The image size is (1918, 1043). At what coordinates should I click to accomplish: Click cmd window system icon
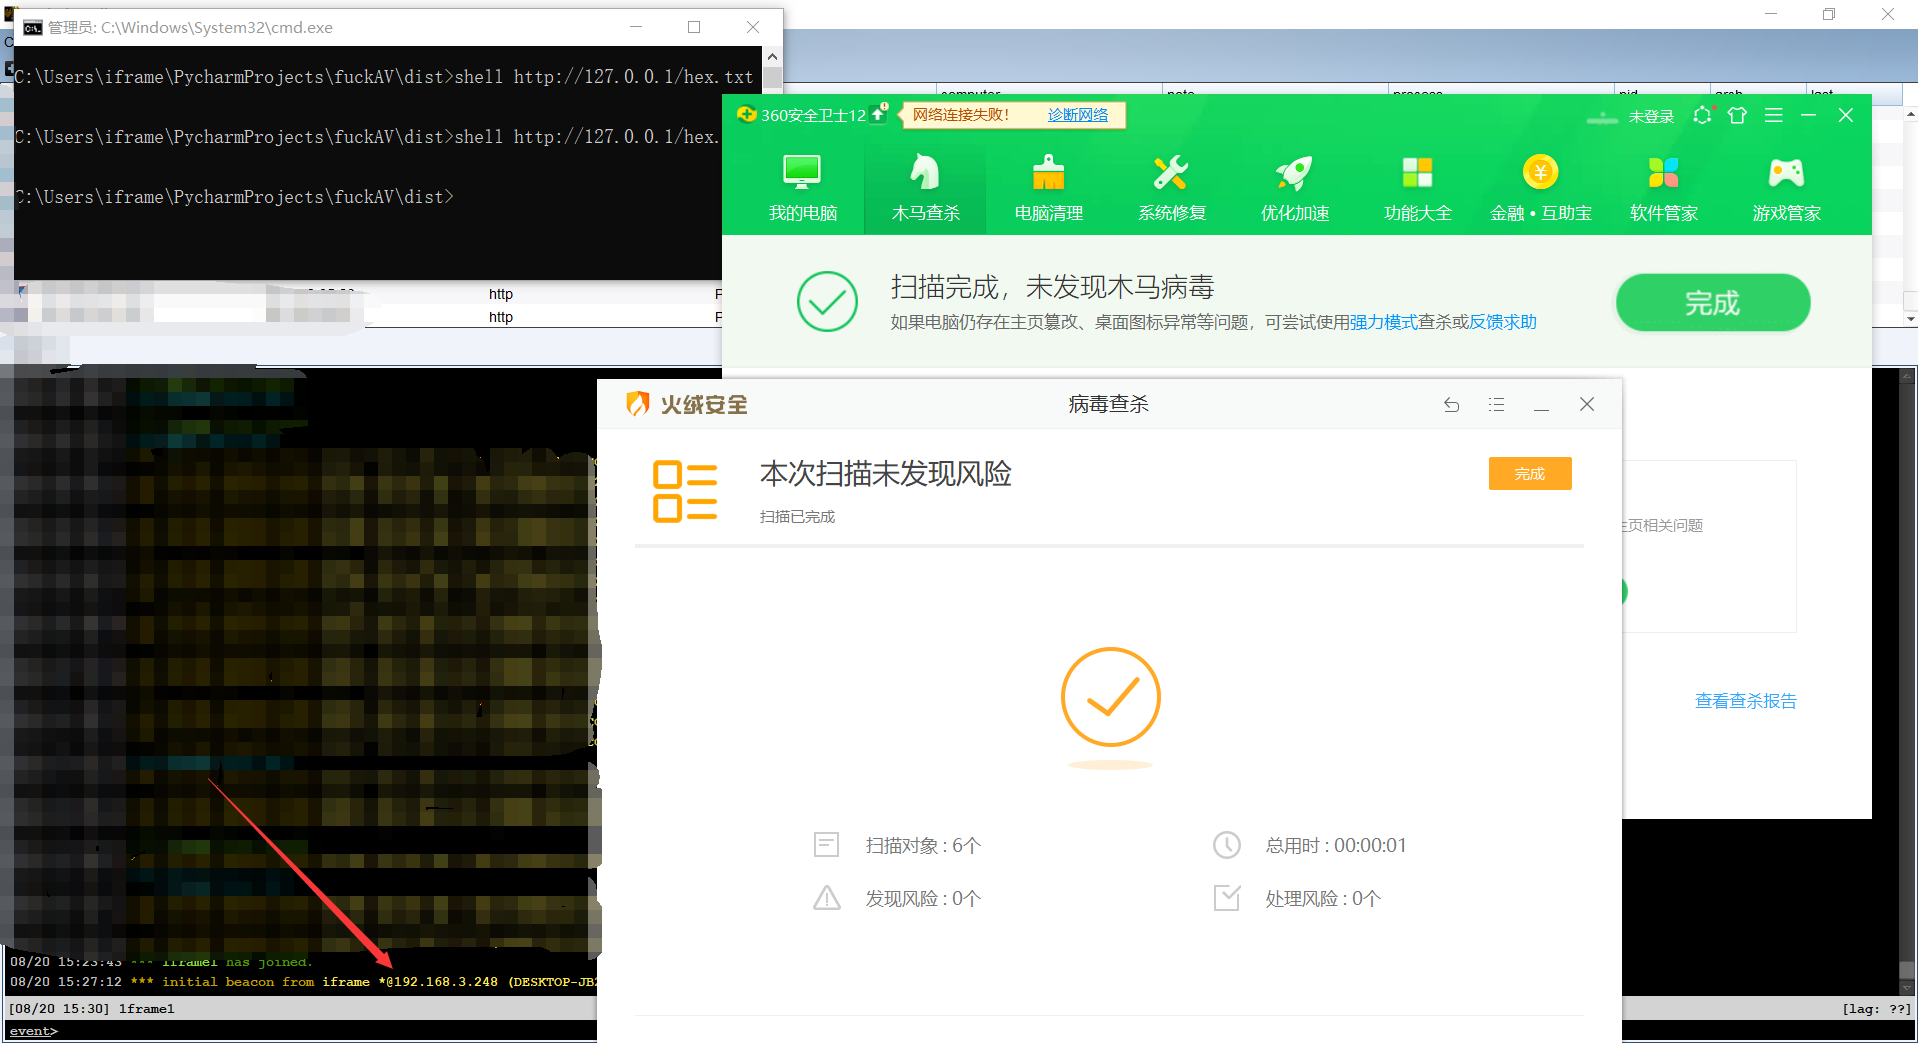click(32, 27)
